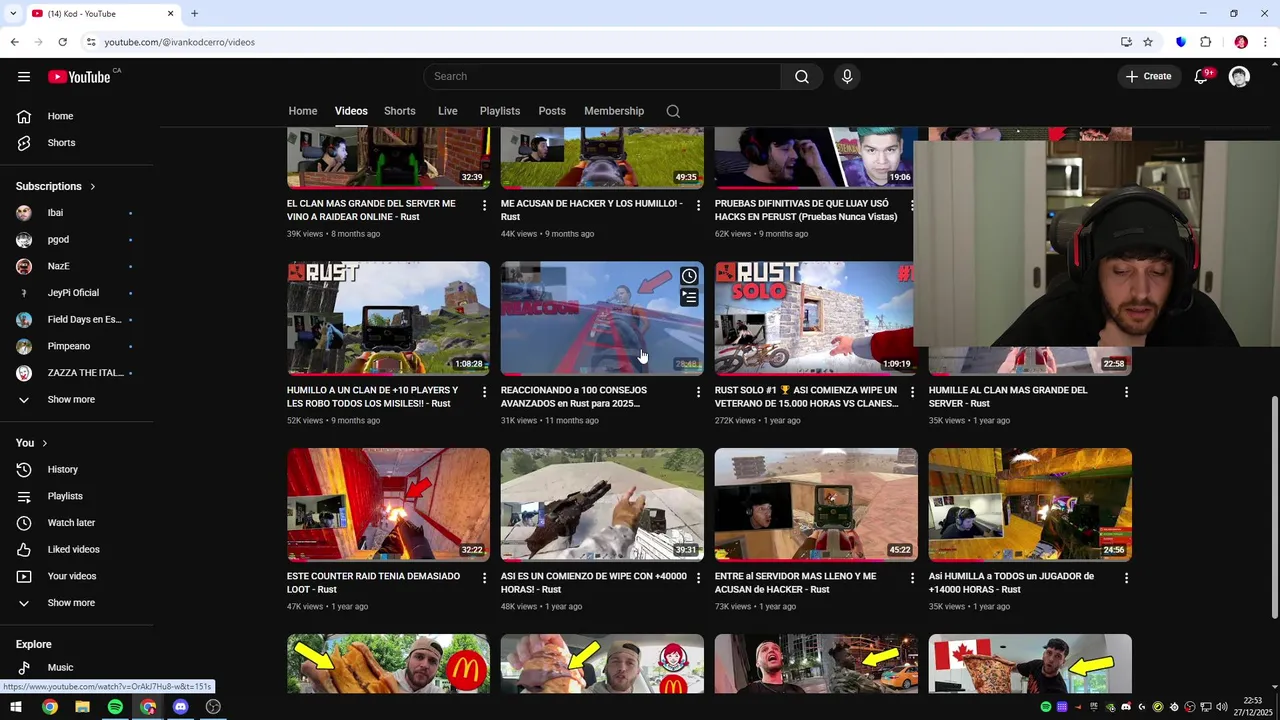This screenshot has height=720, width=1280.
Task: Open options for ESTE COUNTER RAID video
Action: pos(485,578)
